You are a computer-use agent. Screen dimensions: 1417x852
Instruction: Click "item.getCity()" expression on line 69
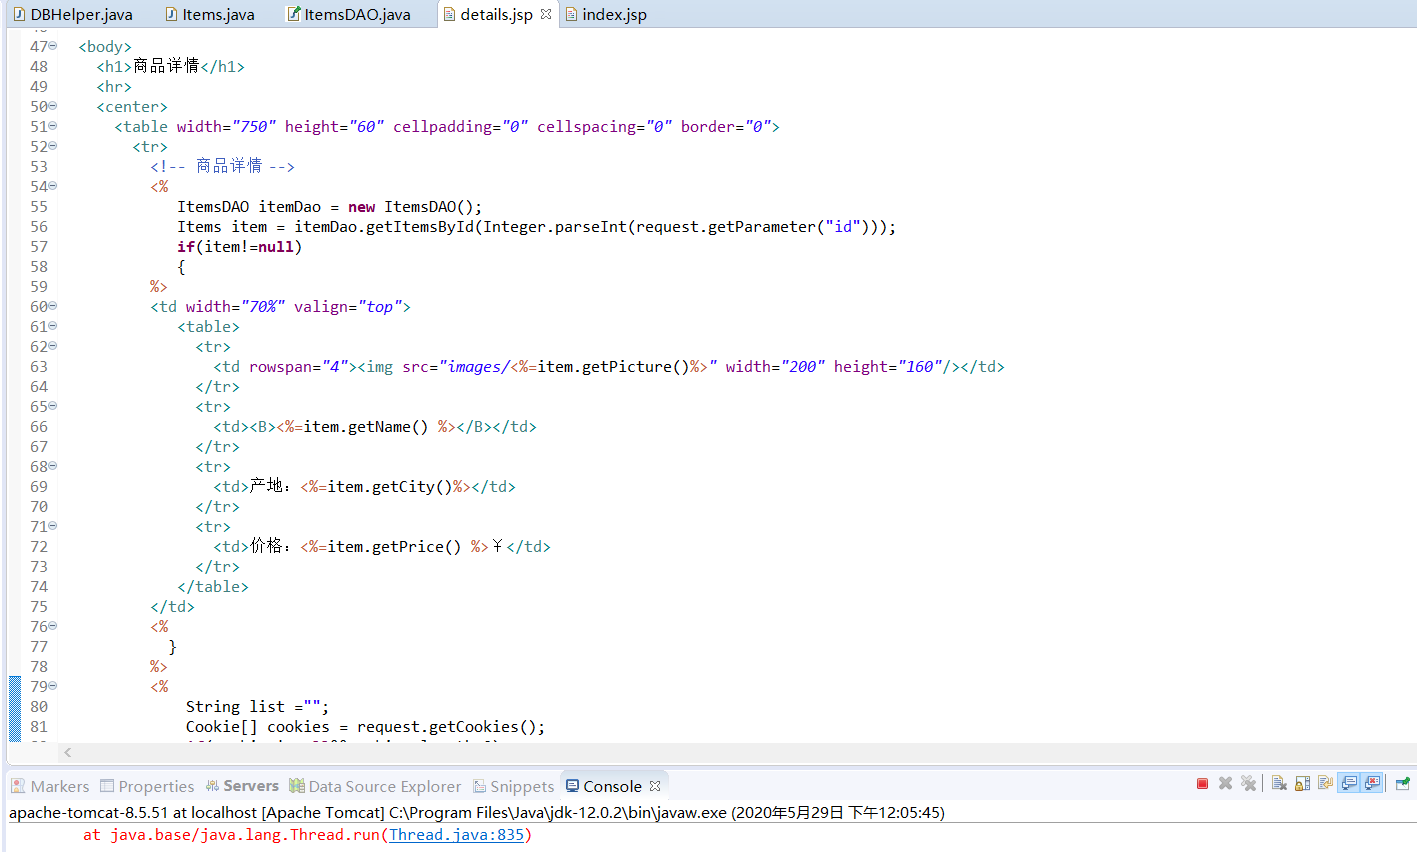tap(390, 486)
